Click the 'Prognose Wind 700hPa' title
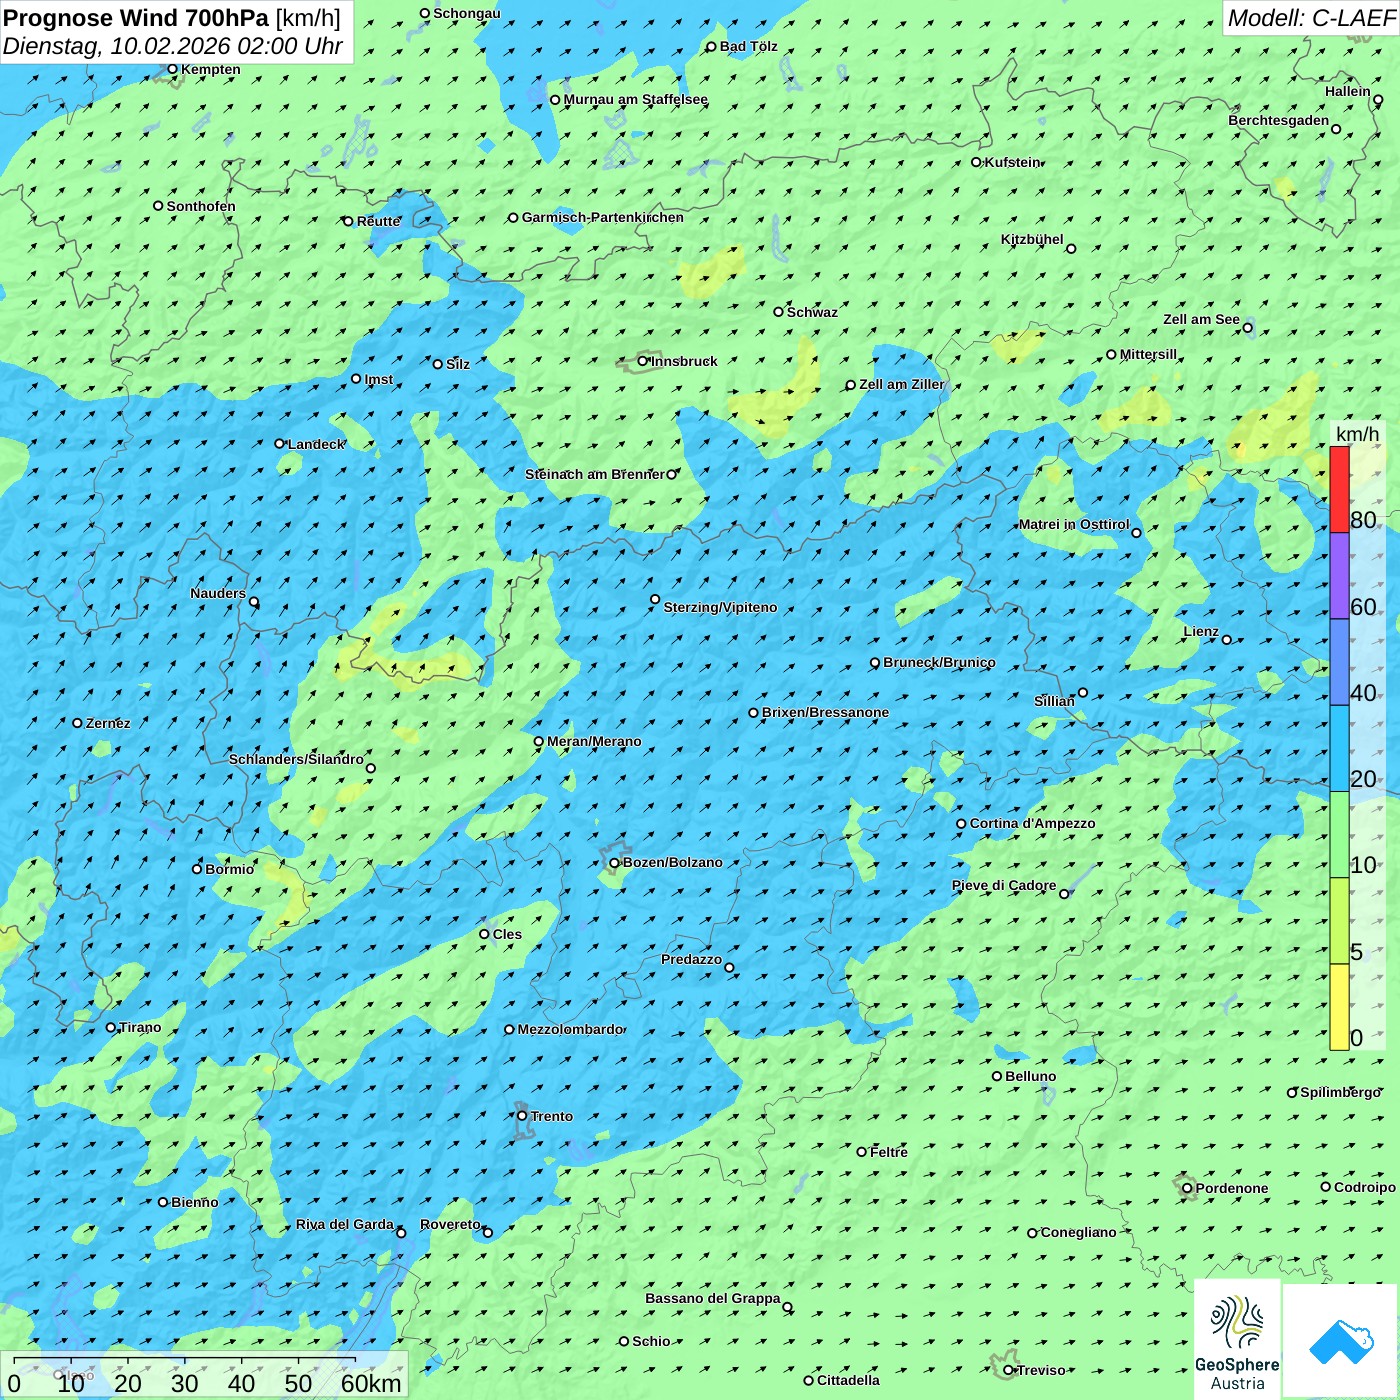Viewport: 1400px width, 1400px height. tap(136, 18)
